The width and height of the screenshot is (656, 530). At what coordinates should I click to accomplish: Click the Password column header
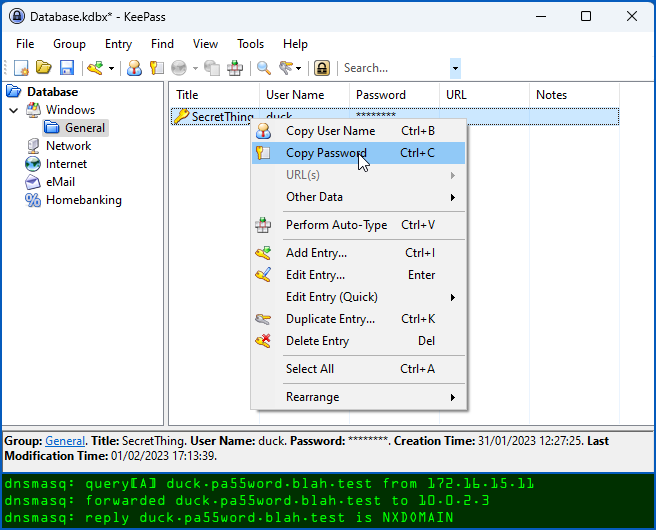(395, 95)
